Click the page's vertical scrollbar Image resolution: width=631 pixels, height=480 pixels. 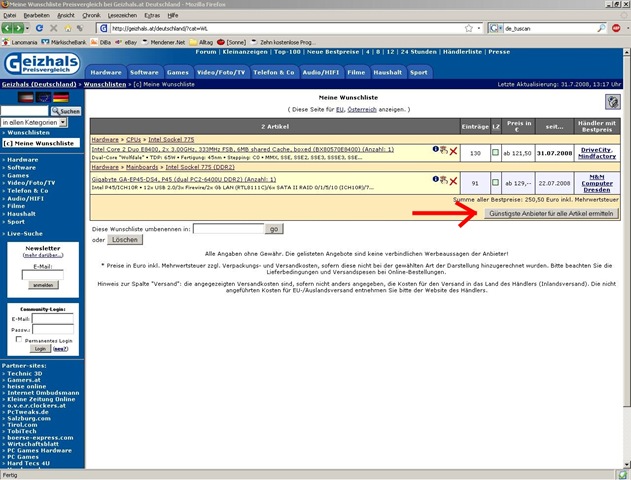(x=627, y=258)
